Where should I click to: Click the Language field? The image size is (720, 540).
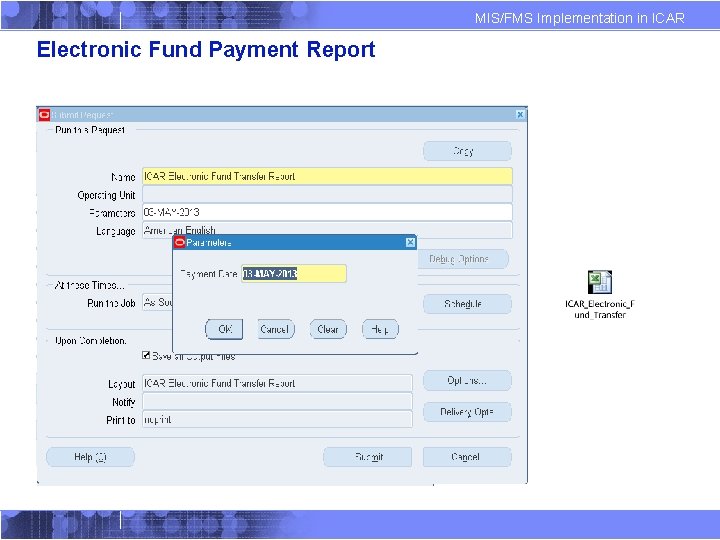327,230
